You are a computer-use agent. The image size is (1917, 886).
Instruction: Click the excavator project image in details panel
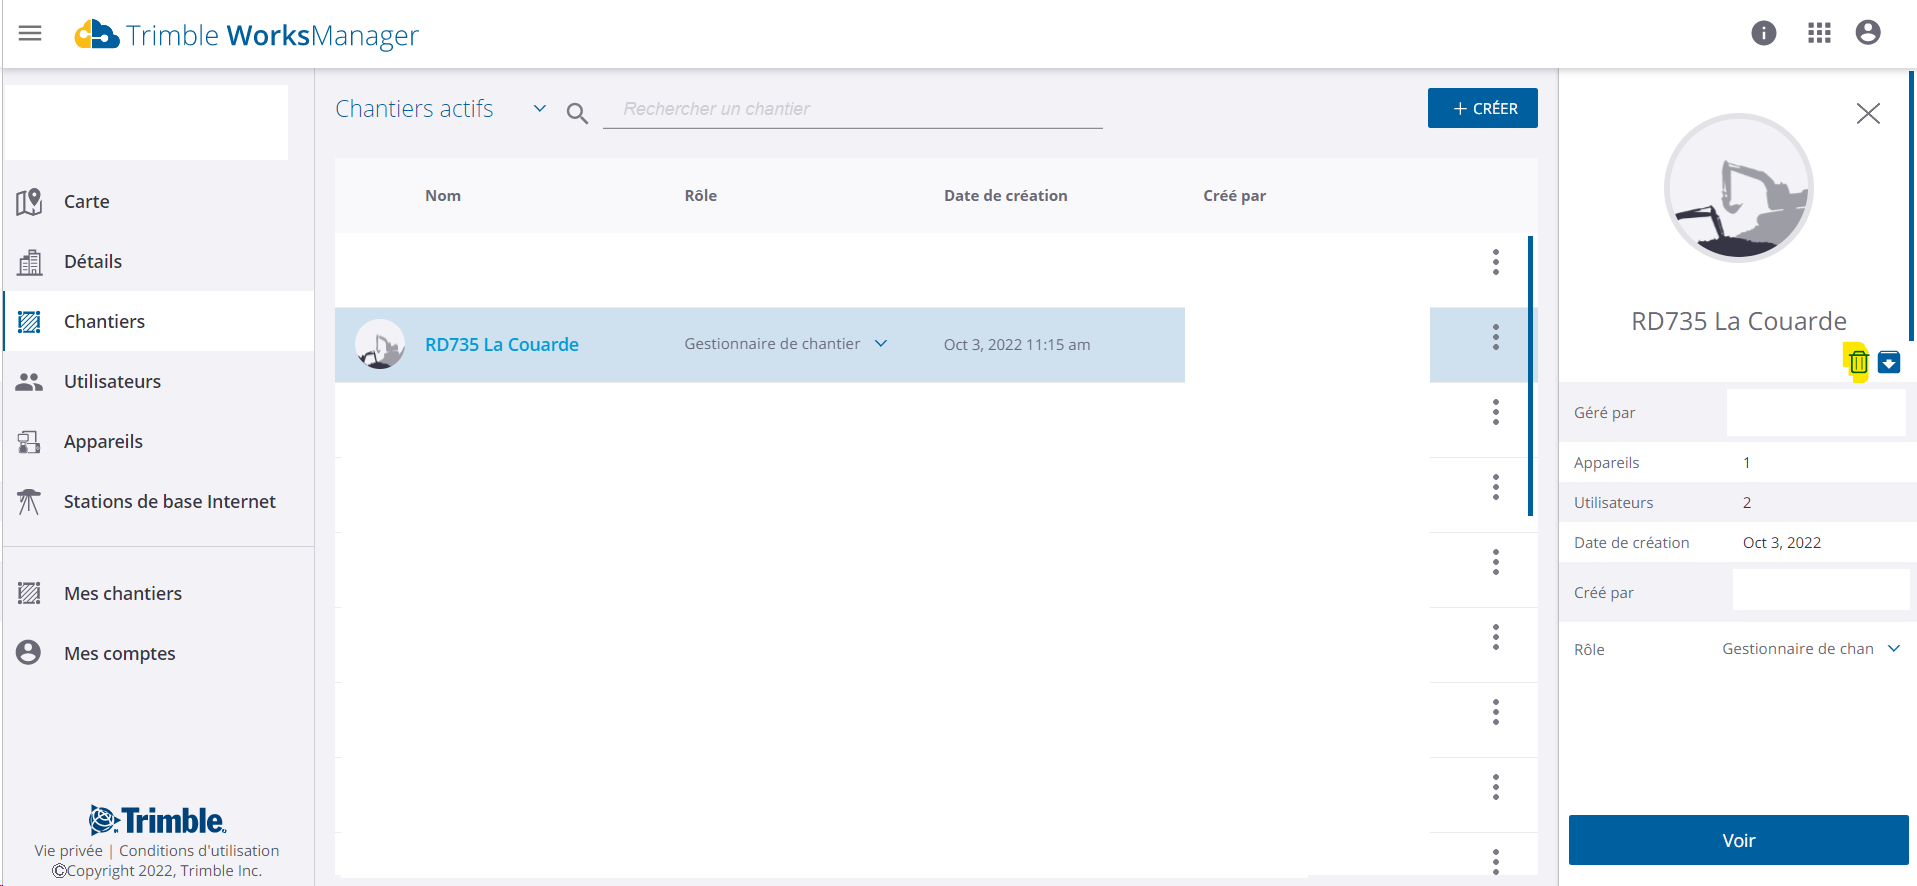(x=1739, y=188)
